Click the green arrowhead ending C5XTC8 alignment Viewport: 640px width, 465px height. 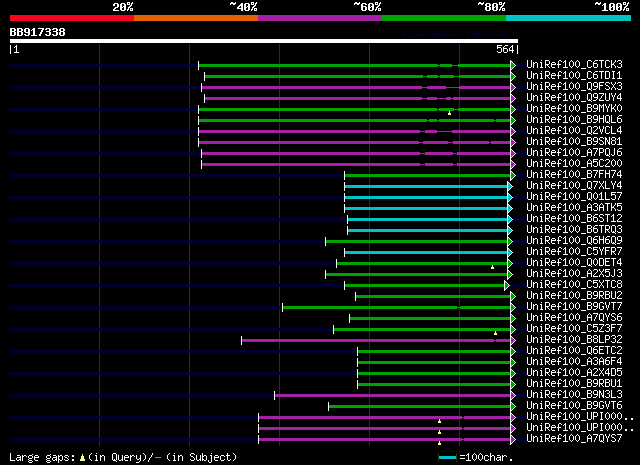(x=507, y=285)
